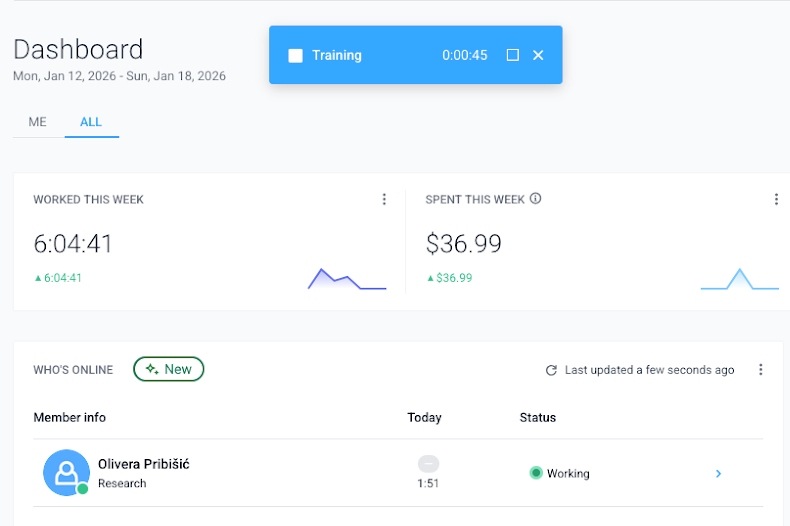Expand the Training timer widget
The height and width of the screenshot is (526, 790).
[x=513, y=55]
